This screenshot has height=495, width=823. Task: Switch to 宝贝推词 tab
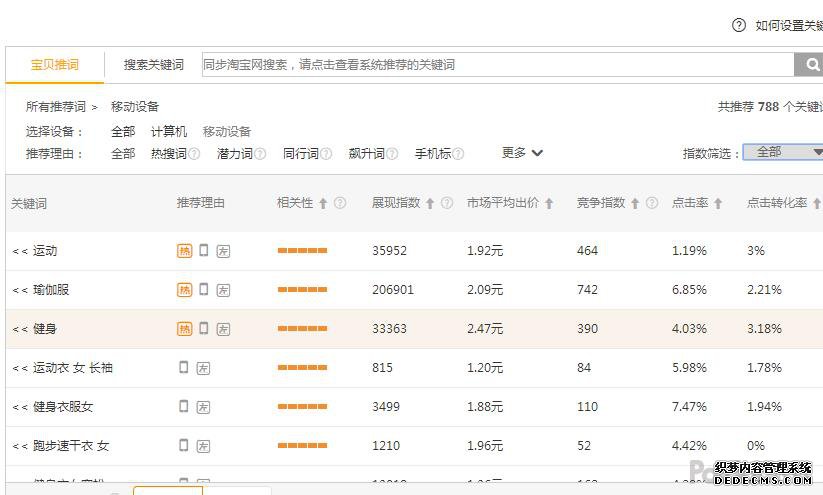pyautogui.click(x=54, y=65)
